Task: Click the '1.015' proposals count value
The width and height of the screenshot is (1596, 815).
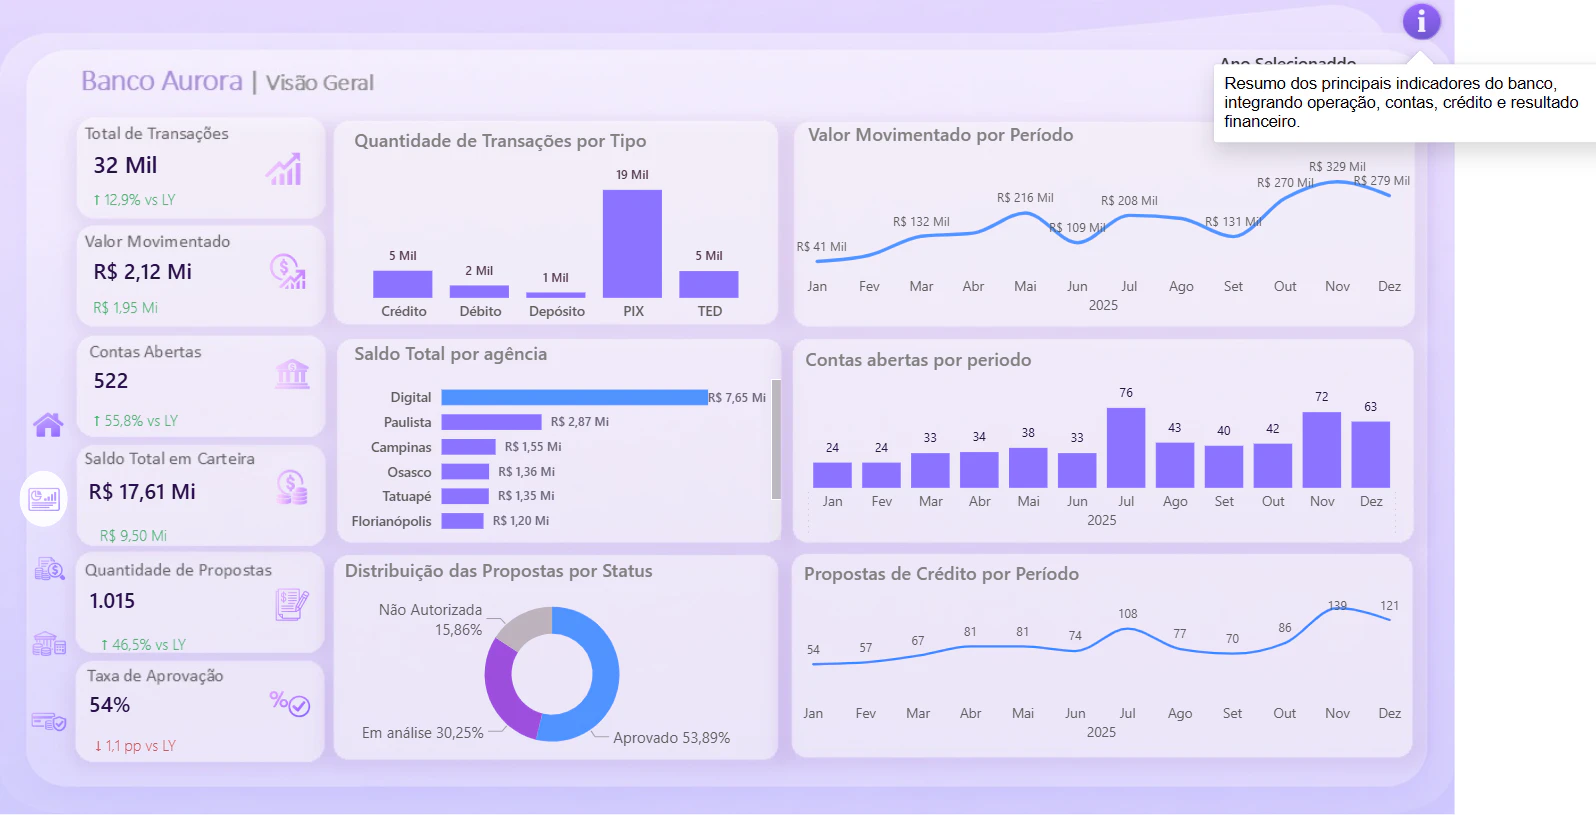Action: (112, 601)
